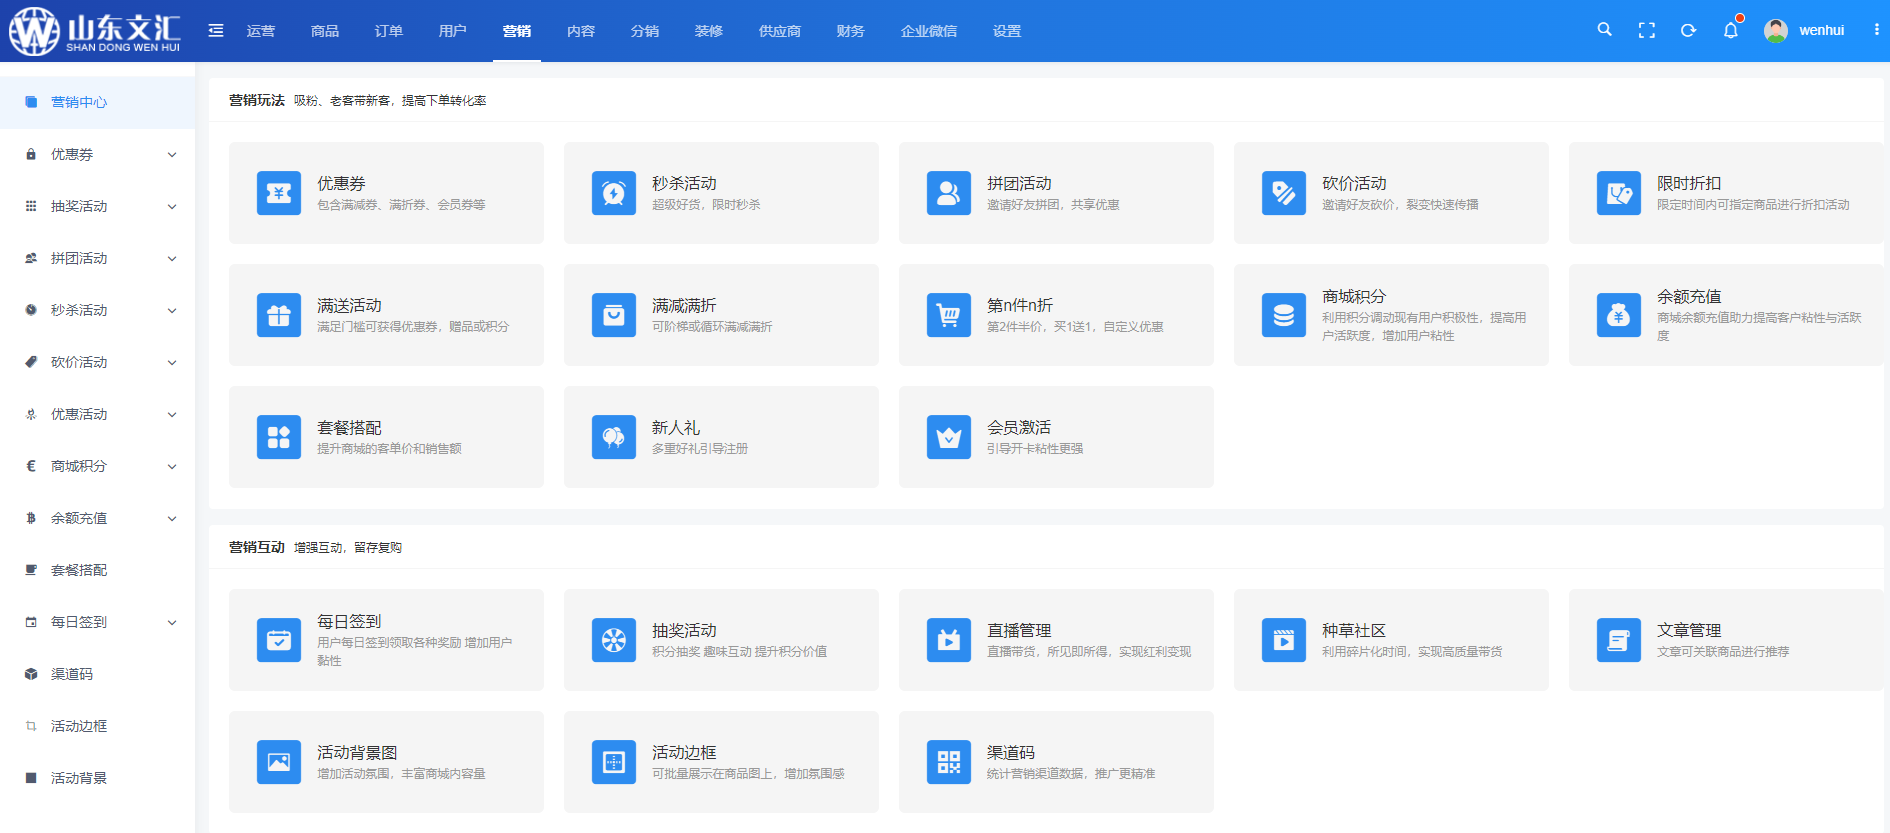
Task: Expand 商城积分 sidebar submenu chevron
Action: click(x=172, y=466)
